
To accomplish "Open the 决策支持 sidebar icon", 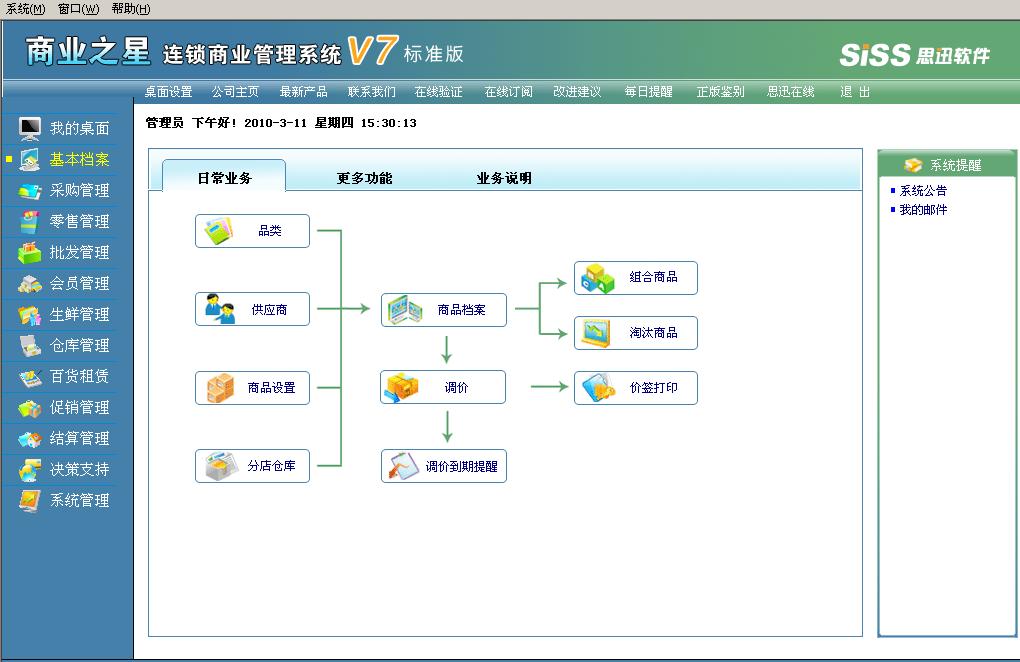I will pos(30,469).
